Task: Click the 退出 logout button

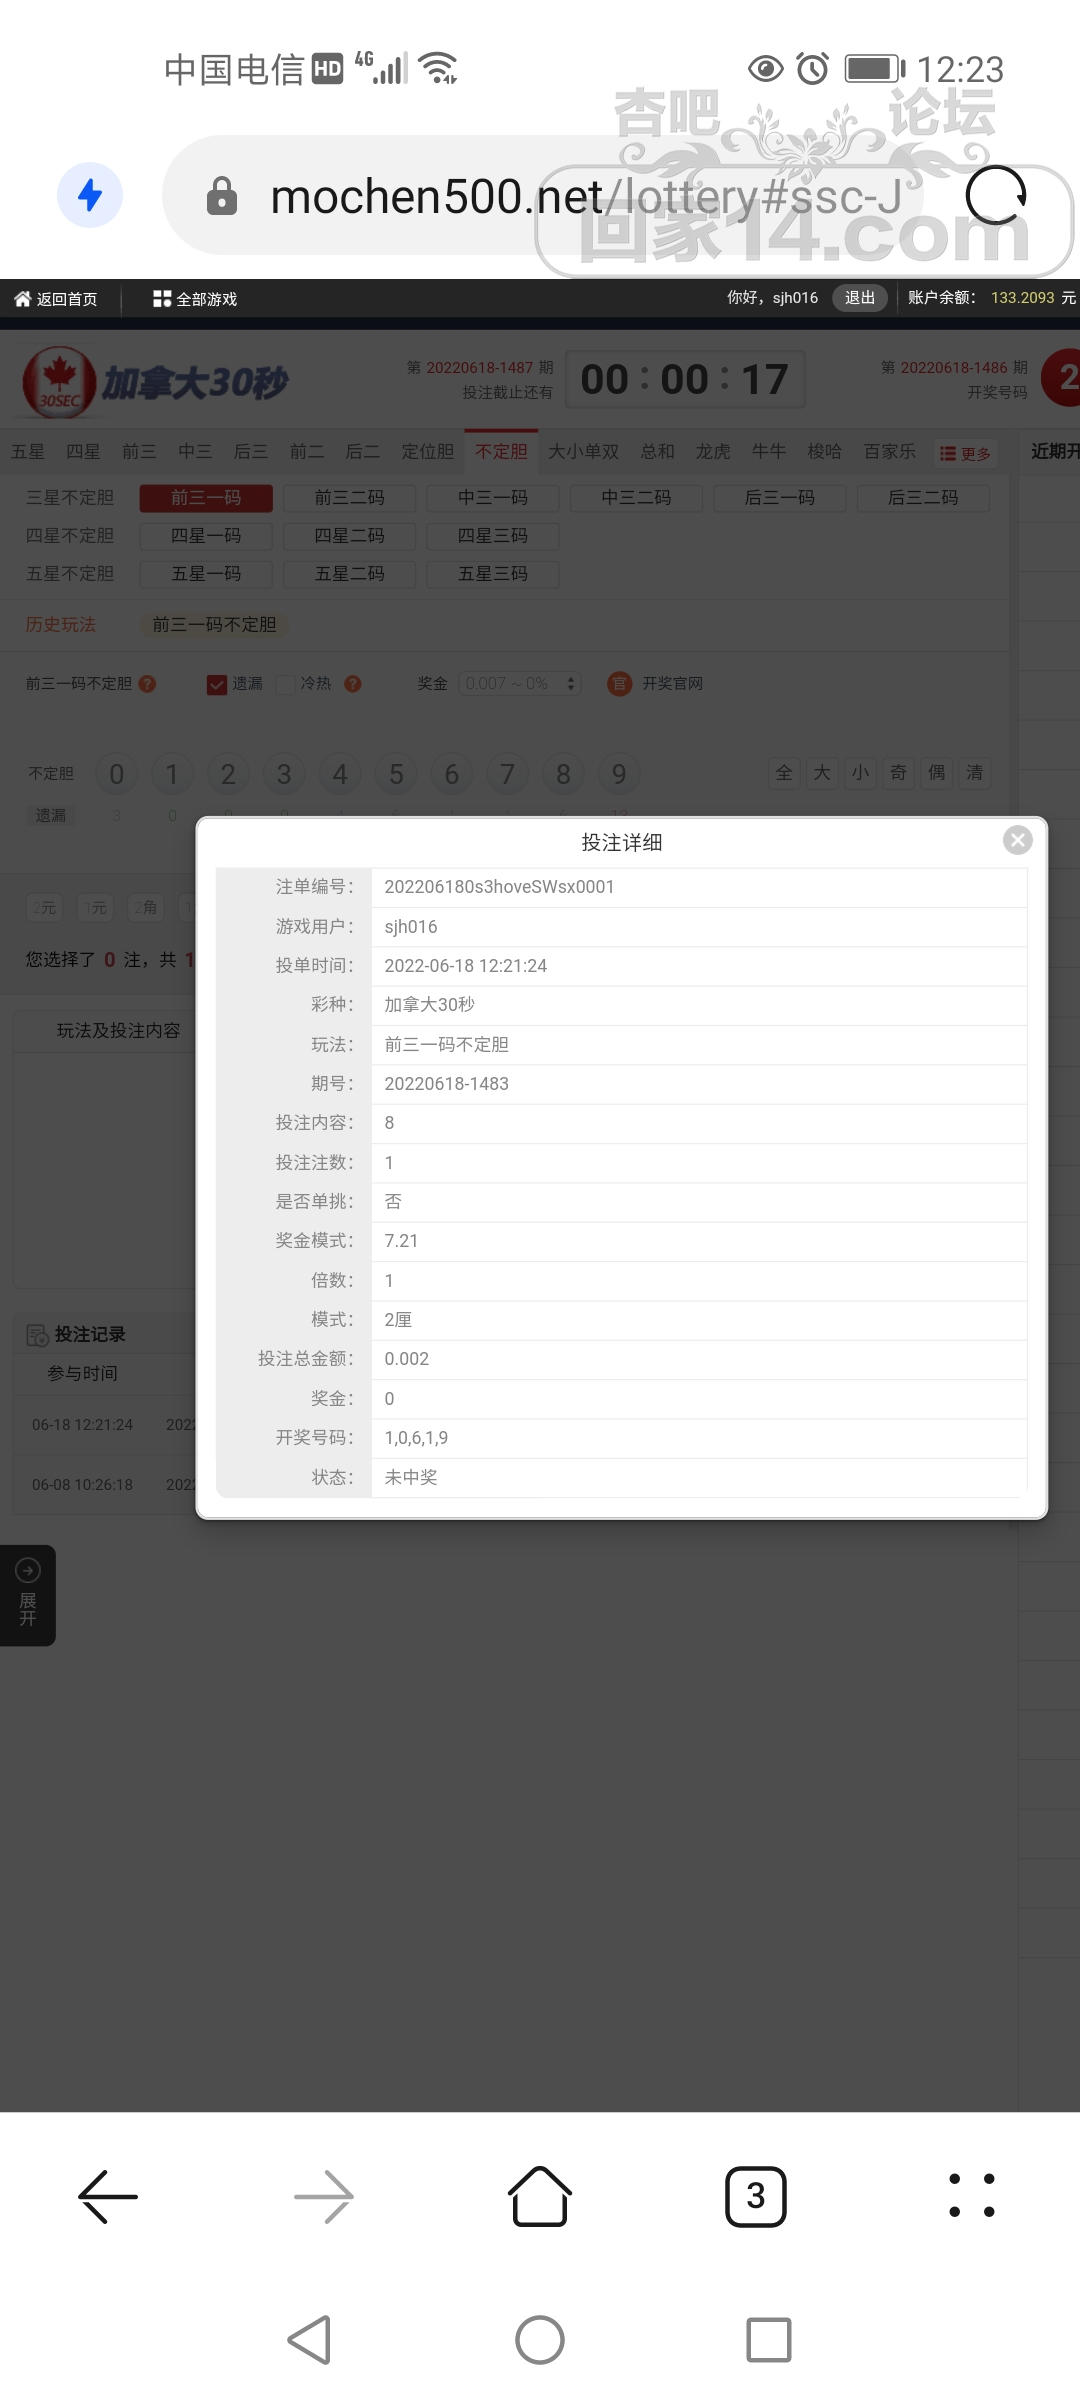Action: (x=860, y=298)
